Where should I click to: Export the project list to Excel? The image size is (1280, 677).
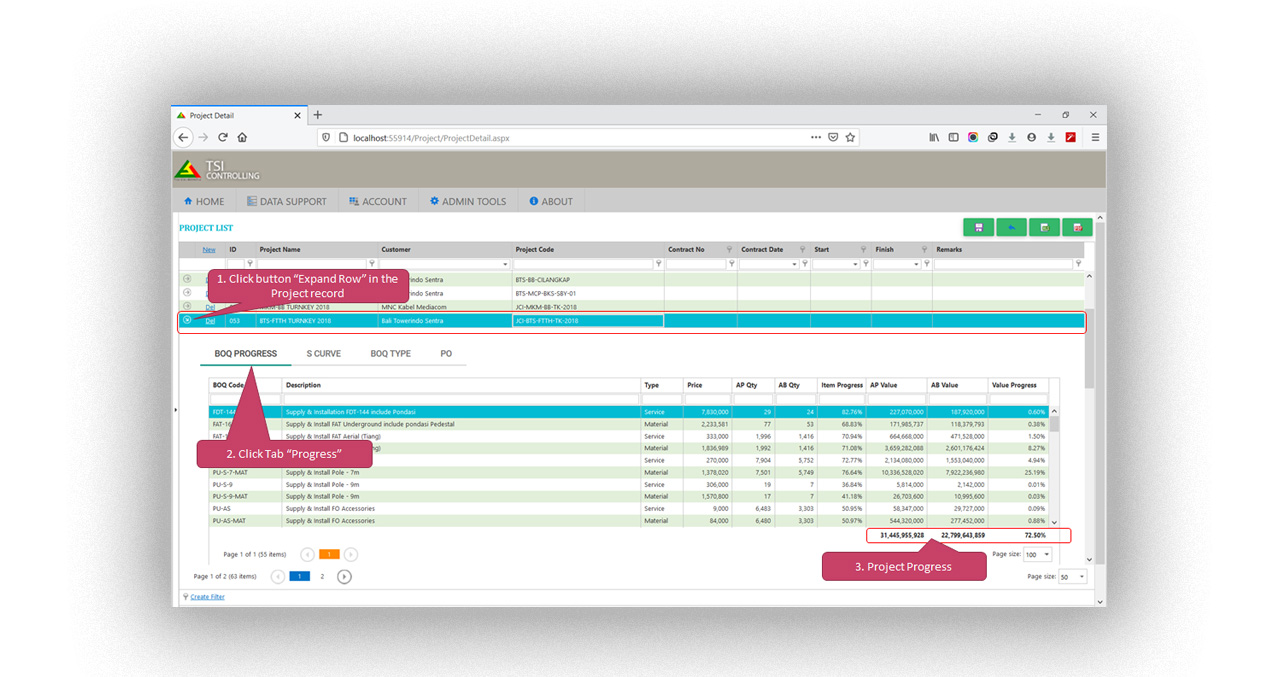[1044, 227]
